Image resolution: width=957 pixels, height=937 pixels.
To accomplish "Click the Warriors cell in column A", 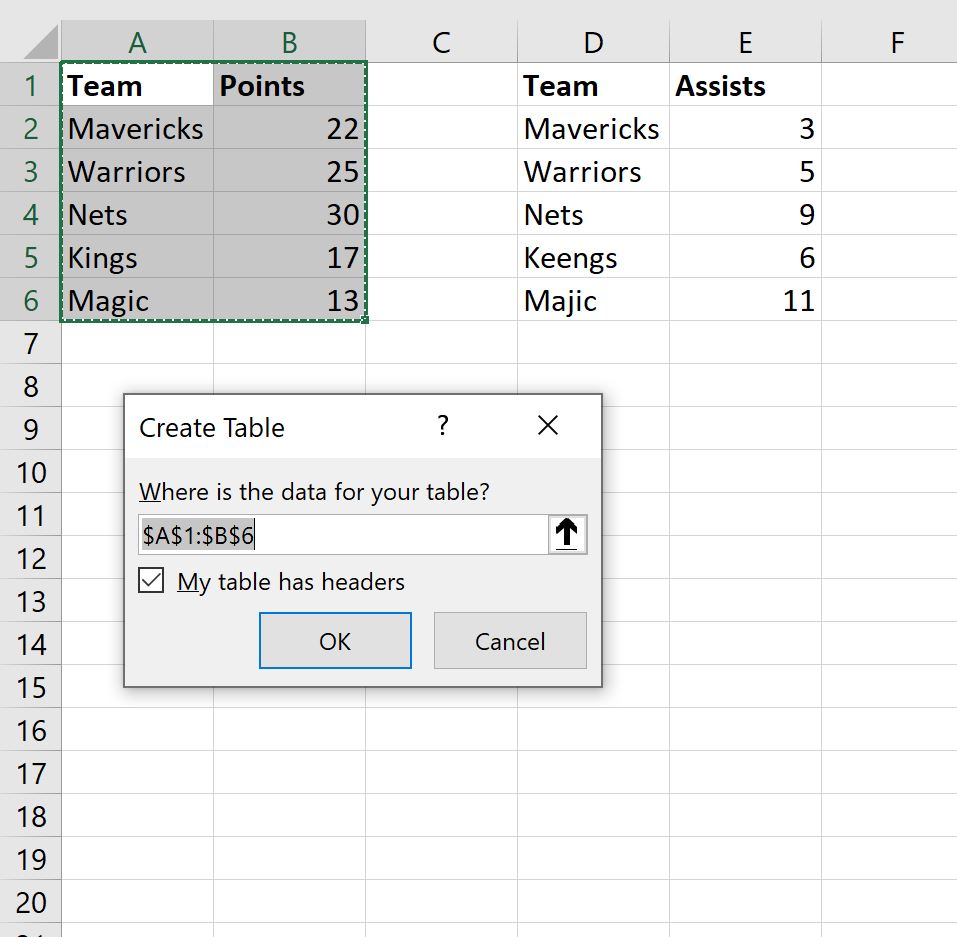I will pos(136,171).
